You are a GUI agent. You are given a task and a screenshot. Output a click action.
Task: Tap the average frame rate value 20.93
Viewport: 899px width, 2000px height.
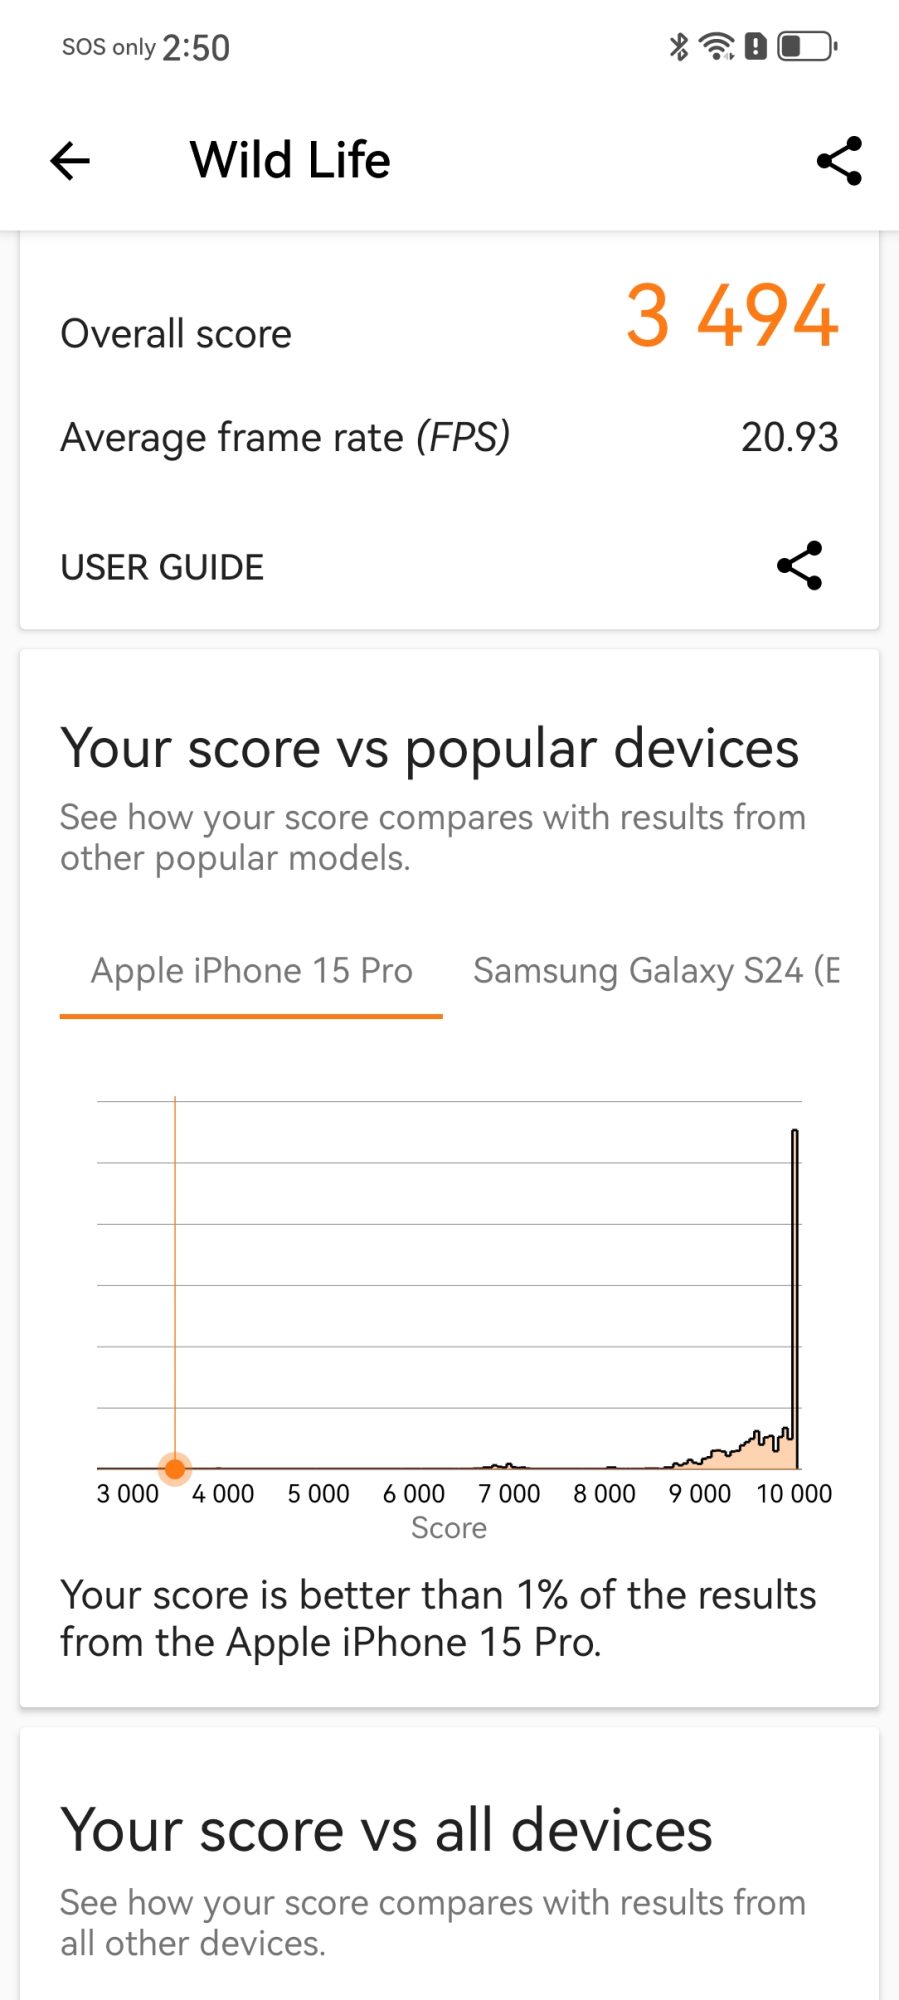789,437
